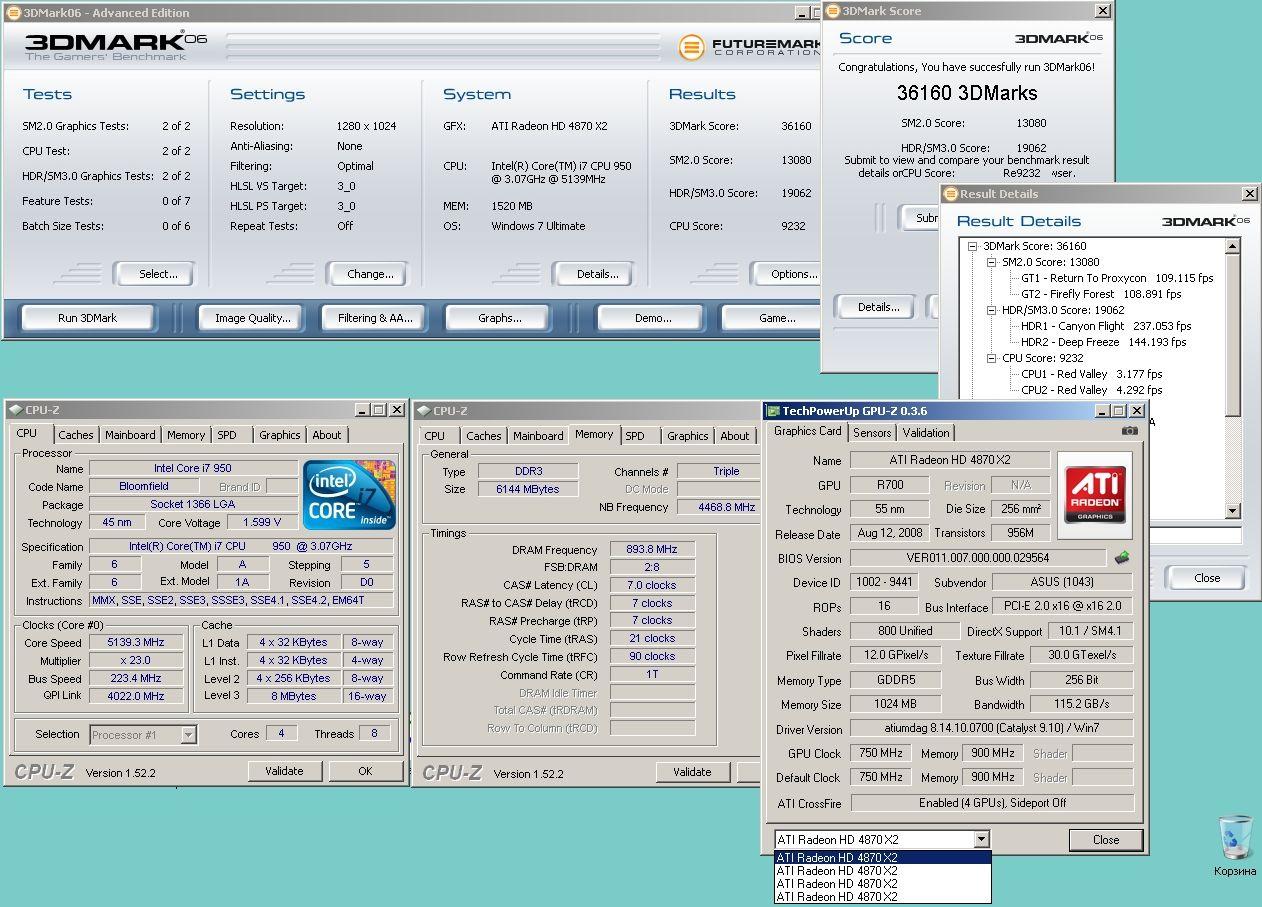Select the last ATI Radeon HD 4870 X2 list entry
This screenshot has width=1262, height=907.
[883, 897]
